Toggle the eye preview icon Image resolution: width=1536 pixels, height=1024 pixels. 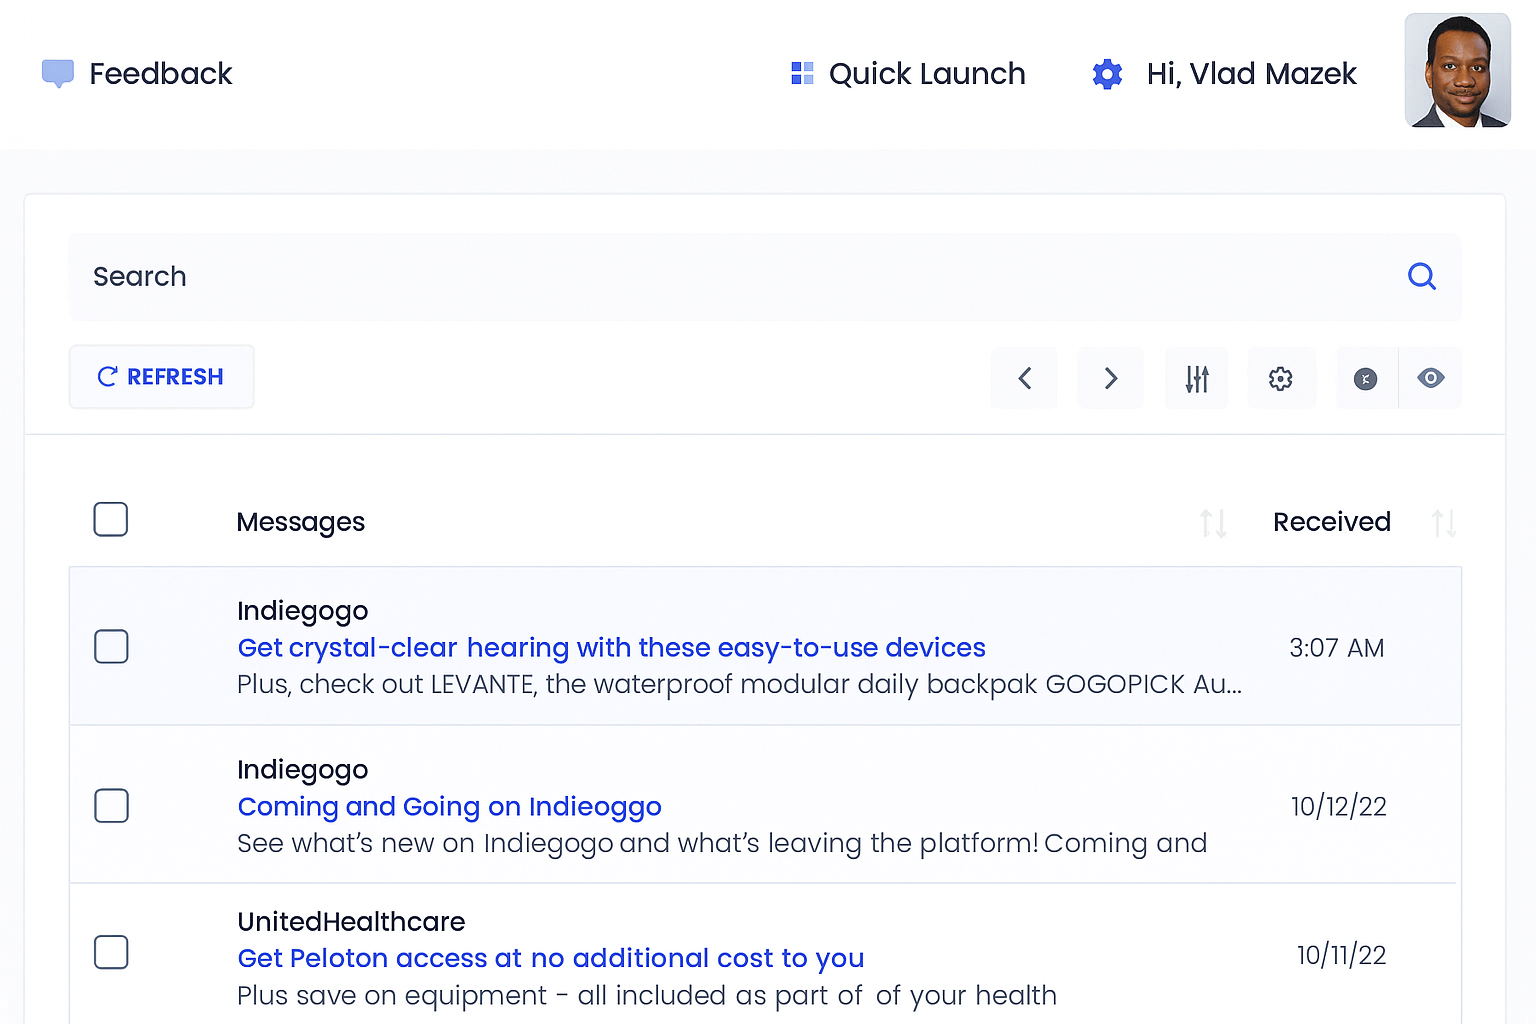click(x=1430, y=378)
